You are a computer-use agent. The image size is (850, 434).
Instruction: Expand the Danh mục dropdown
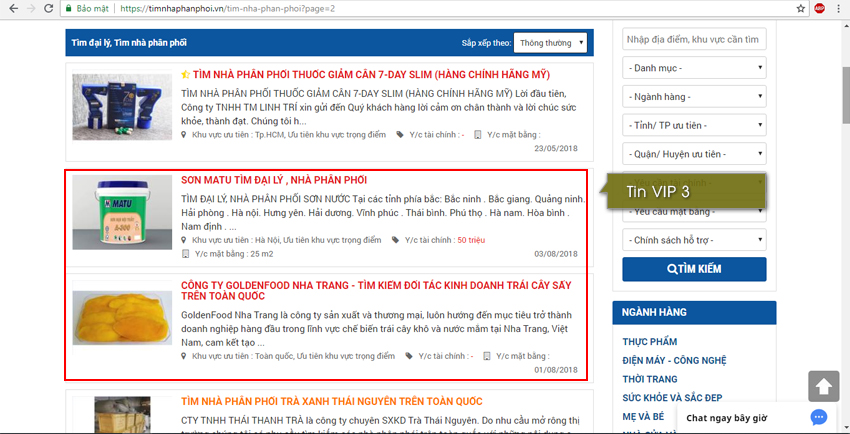pos(694,68)
